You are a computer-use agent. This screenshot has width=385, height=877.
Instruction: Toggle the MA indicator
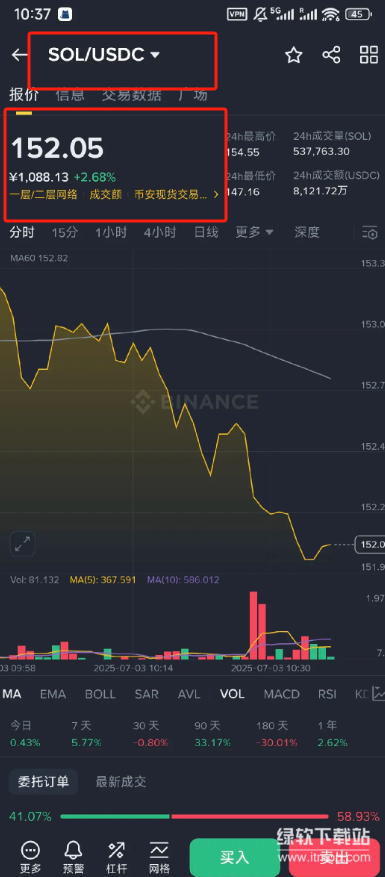point(12,694)
